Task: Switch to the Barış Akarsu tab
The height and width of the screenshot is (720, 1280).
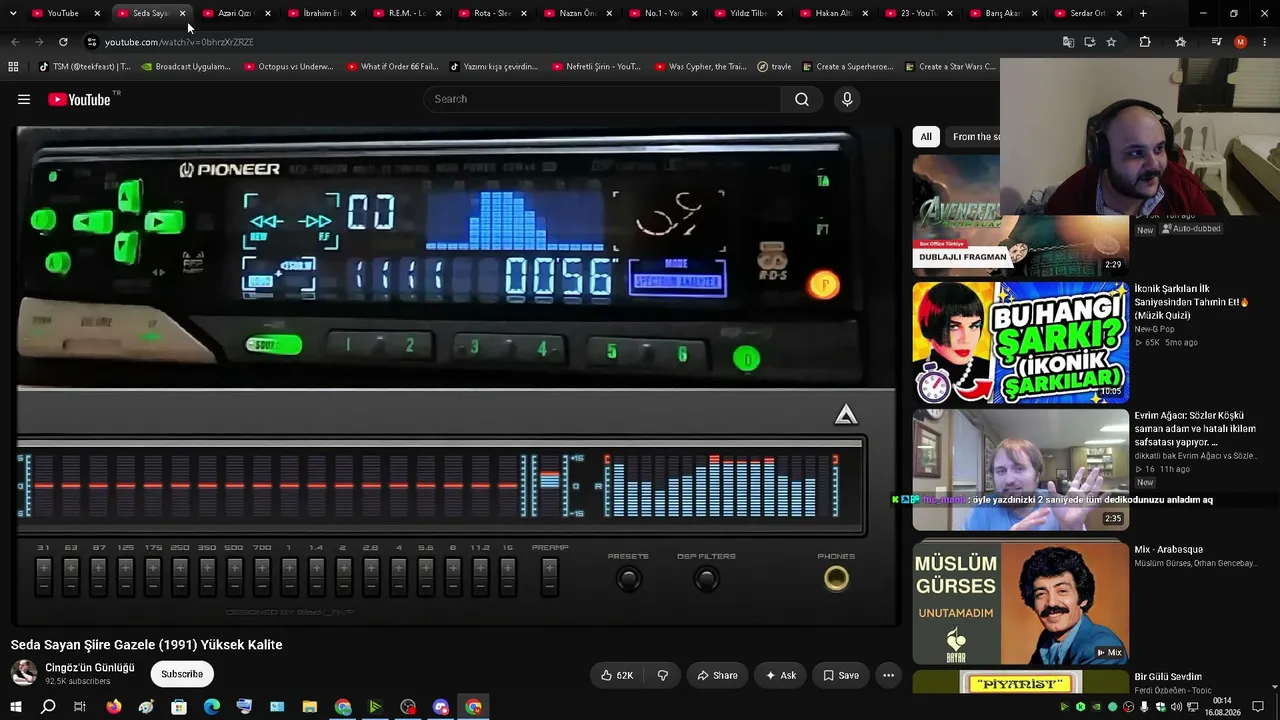Action: (1004, 13)
